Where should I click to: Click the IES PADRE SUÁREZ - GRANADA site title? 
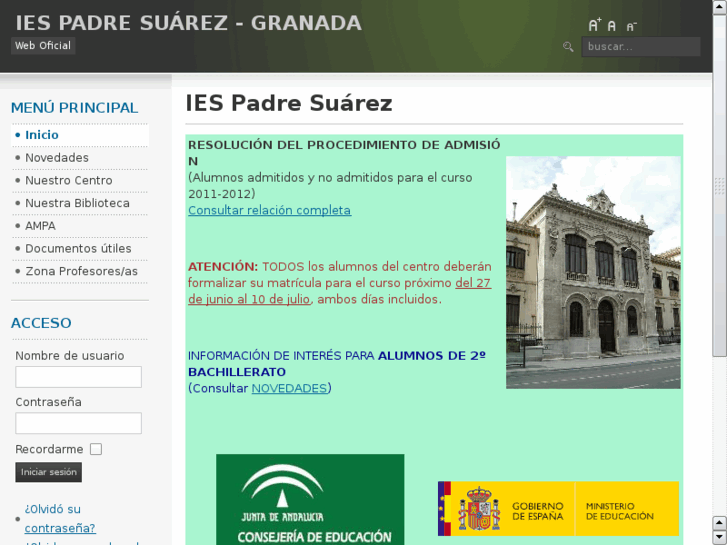[x=189, y=23]
